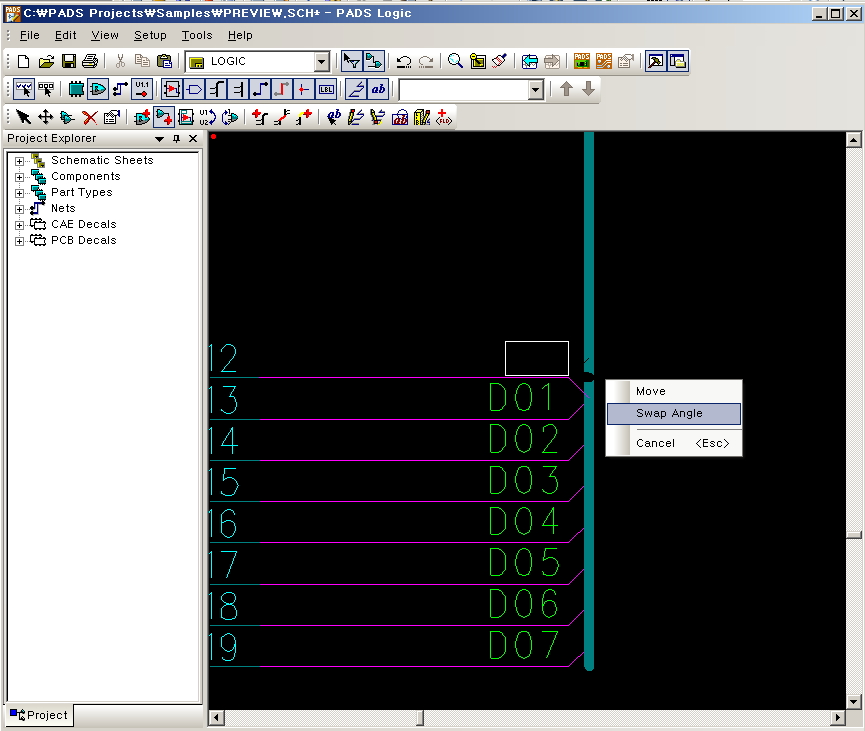Expand the Part Types tree node

(x=19, y=193)
